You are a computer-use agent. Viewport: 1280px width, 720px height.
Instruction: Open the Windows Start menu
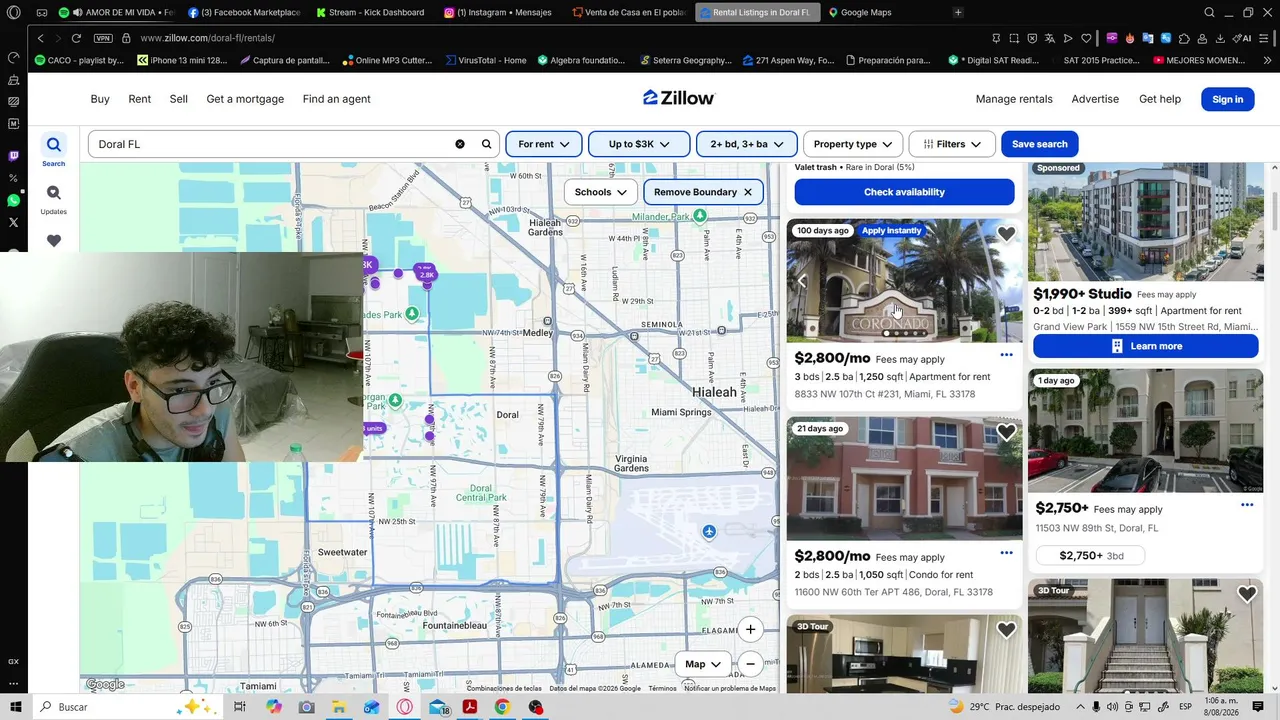(15, 707)
